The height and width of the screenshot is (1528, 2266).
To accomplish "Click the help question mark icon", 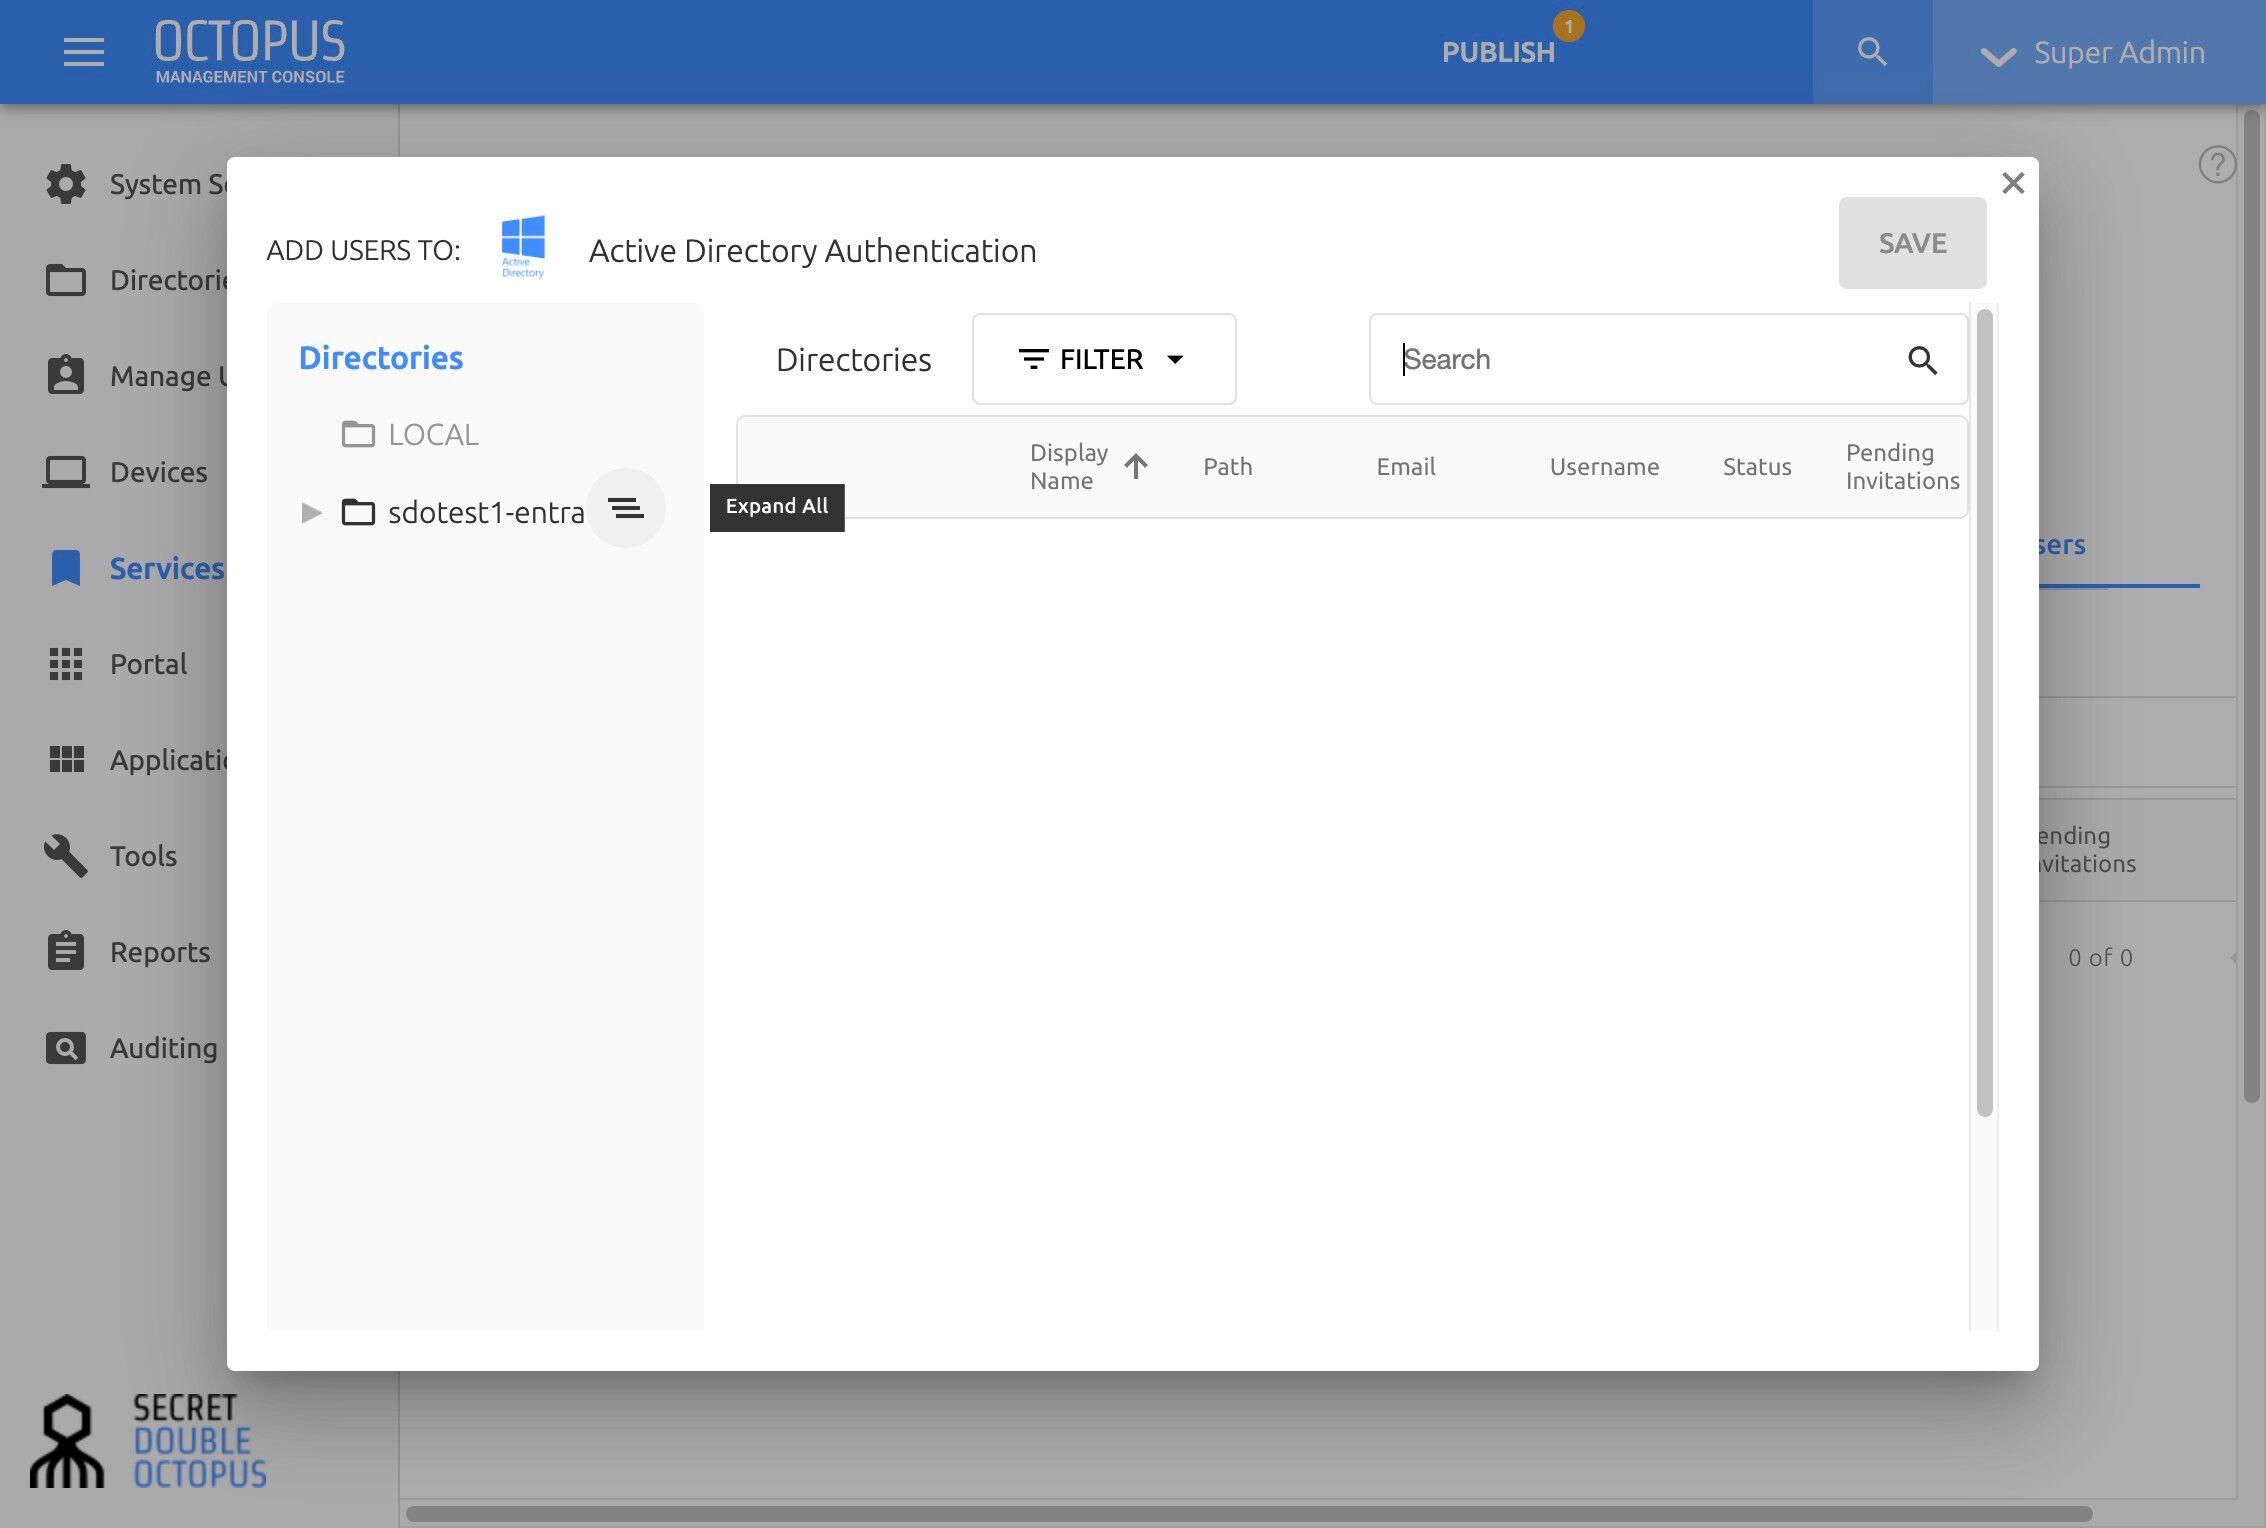I will [2216, 164].
